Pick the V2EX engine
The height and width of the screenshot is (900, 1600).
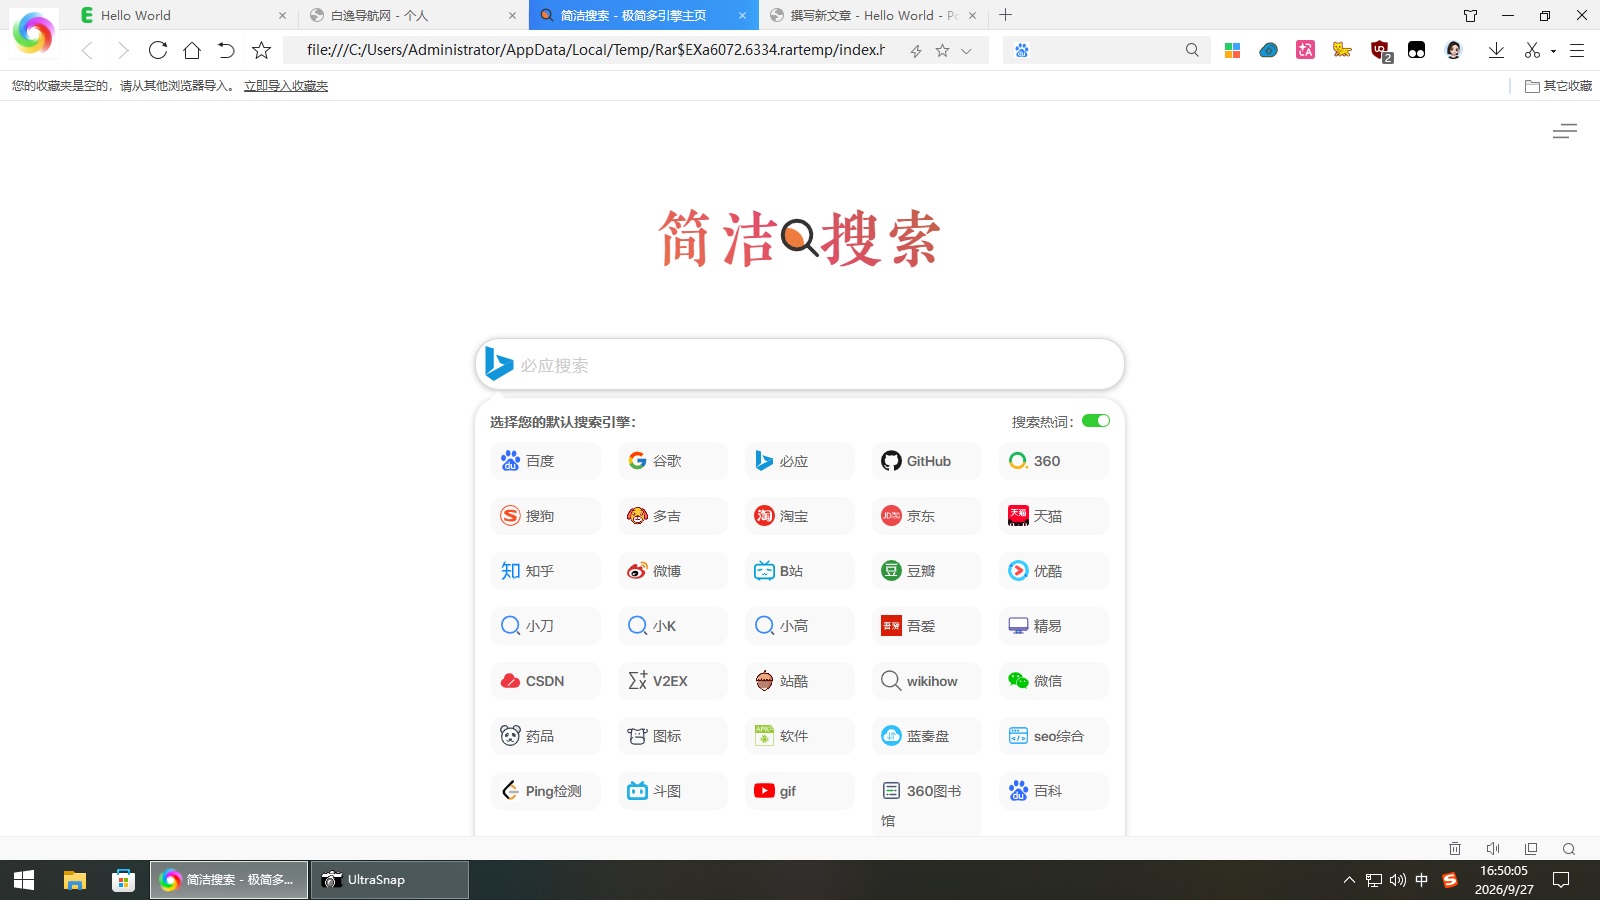672,681
